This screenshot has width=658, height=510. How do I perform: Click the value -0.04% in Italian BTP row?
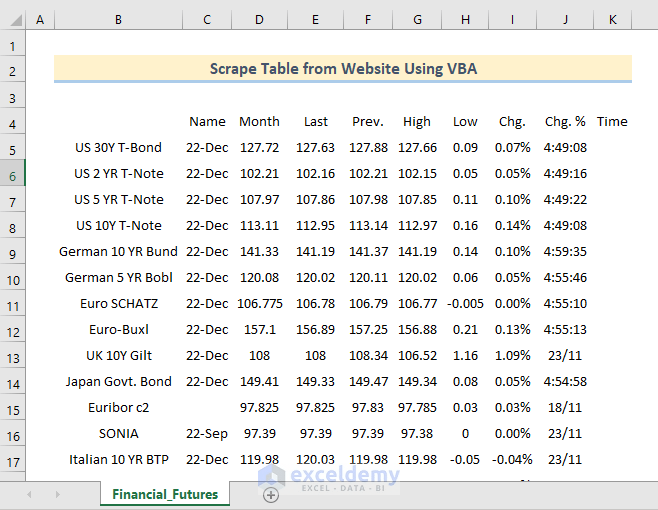click(x=512, y=460)
